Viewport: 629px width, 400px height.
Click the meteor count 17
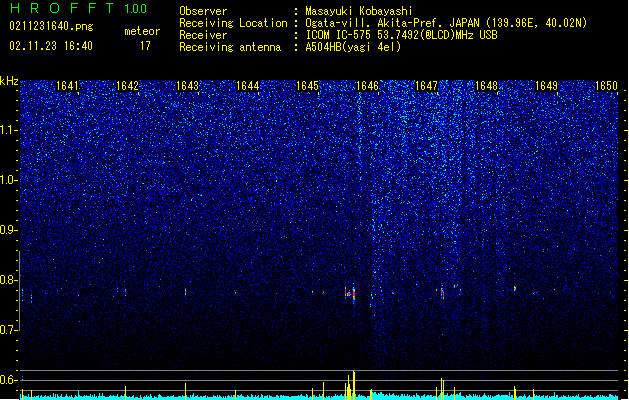click(x=145, y=46)
